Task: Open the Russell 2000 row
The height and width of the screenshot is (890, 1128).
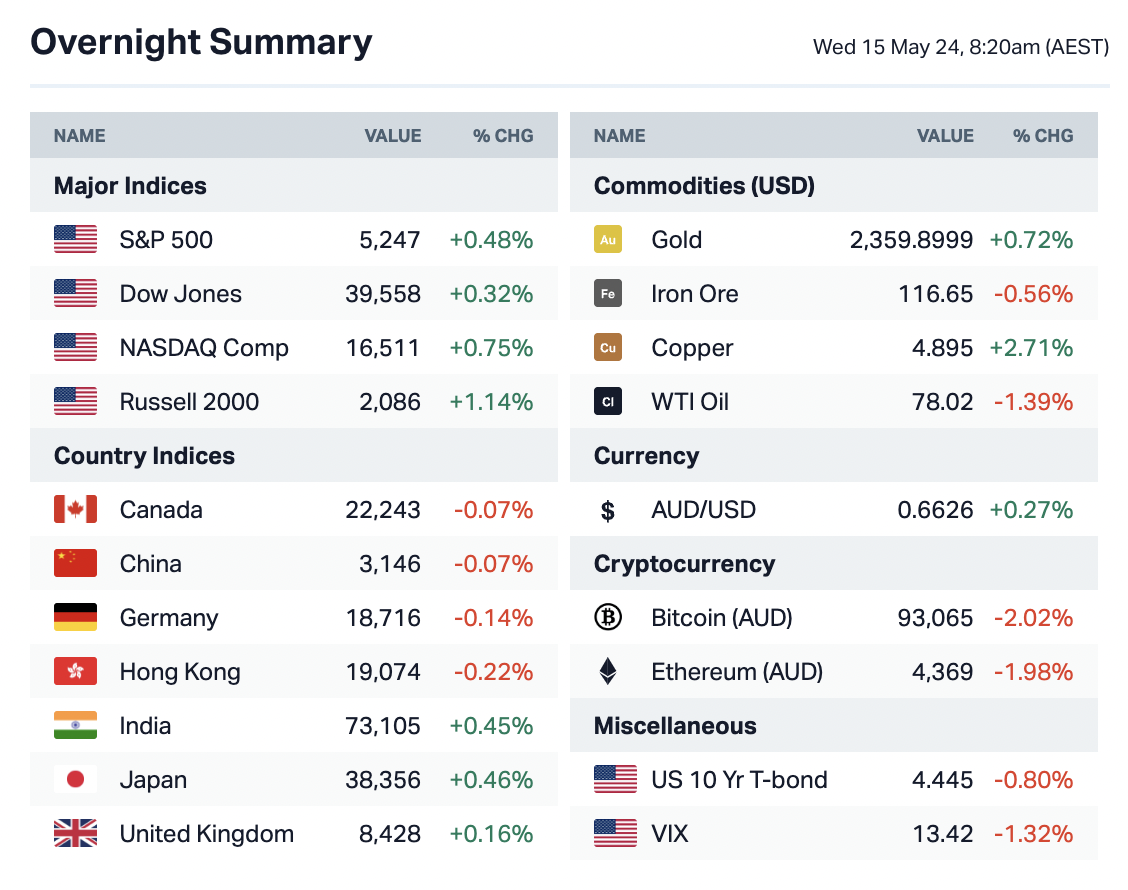Action: pos(189,402)
